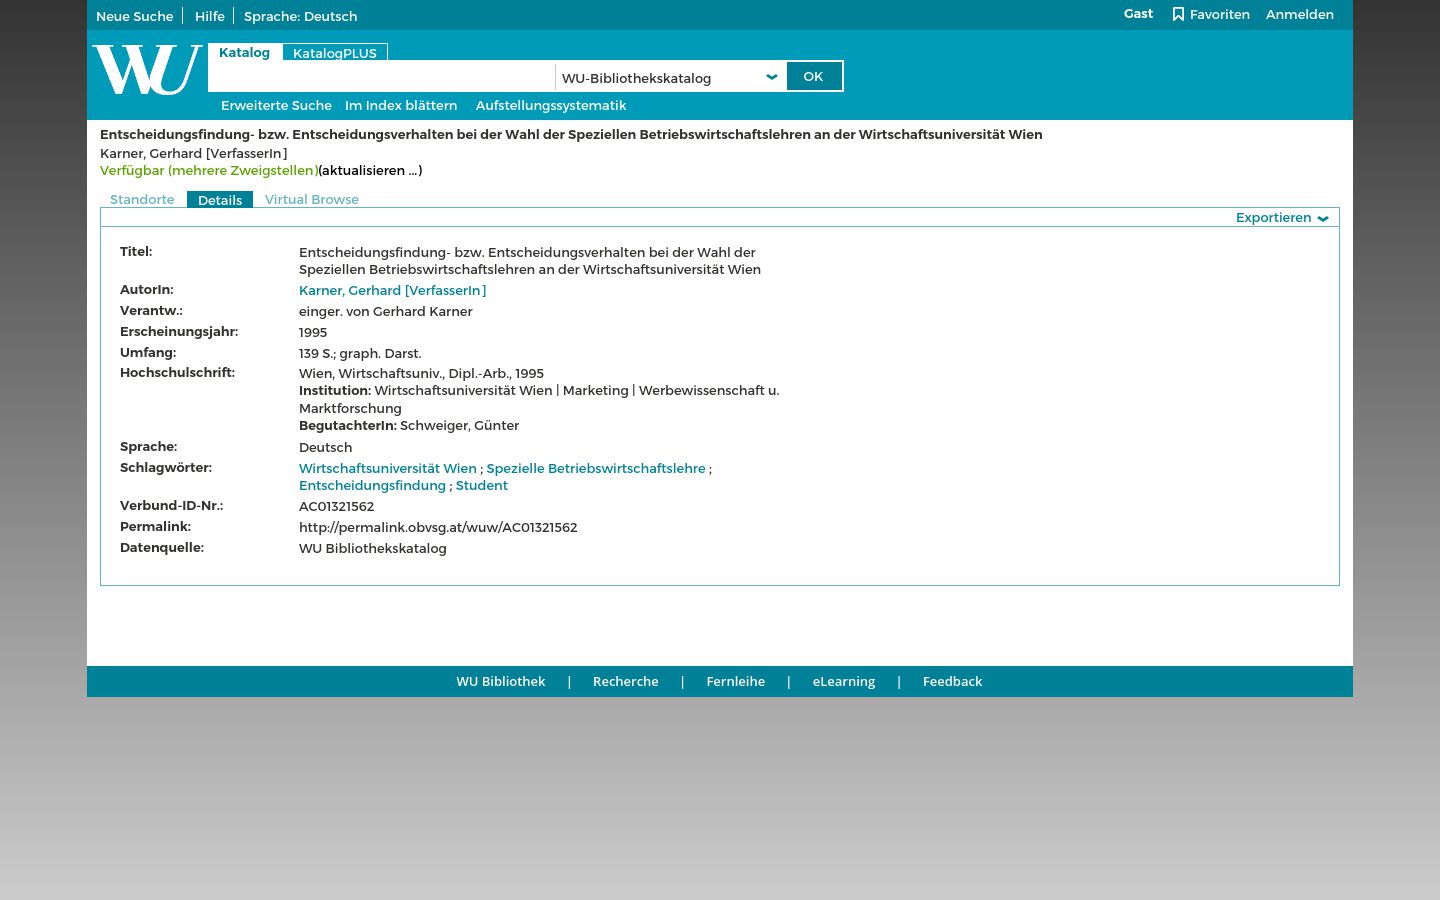The image size is (1440, 900).
Task: Click the Umfang value 139 S.; graph. Darst.
Action: [x=360, y=353]
